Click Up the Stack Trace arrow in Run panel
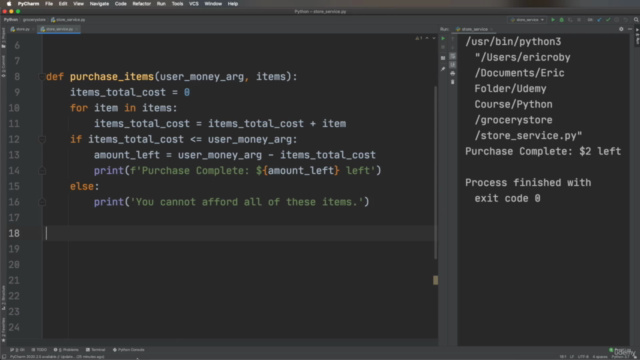 (x=452, y=38)
